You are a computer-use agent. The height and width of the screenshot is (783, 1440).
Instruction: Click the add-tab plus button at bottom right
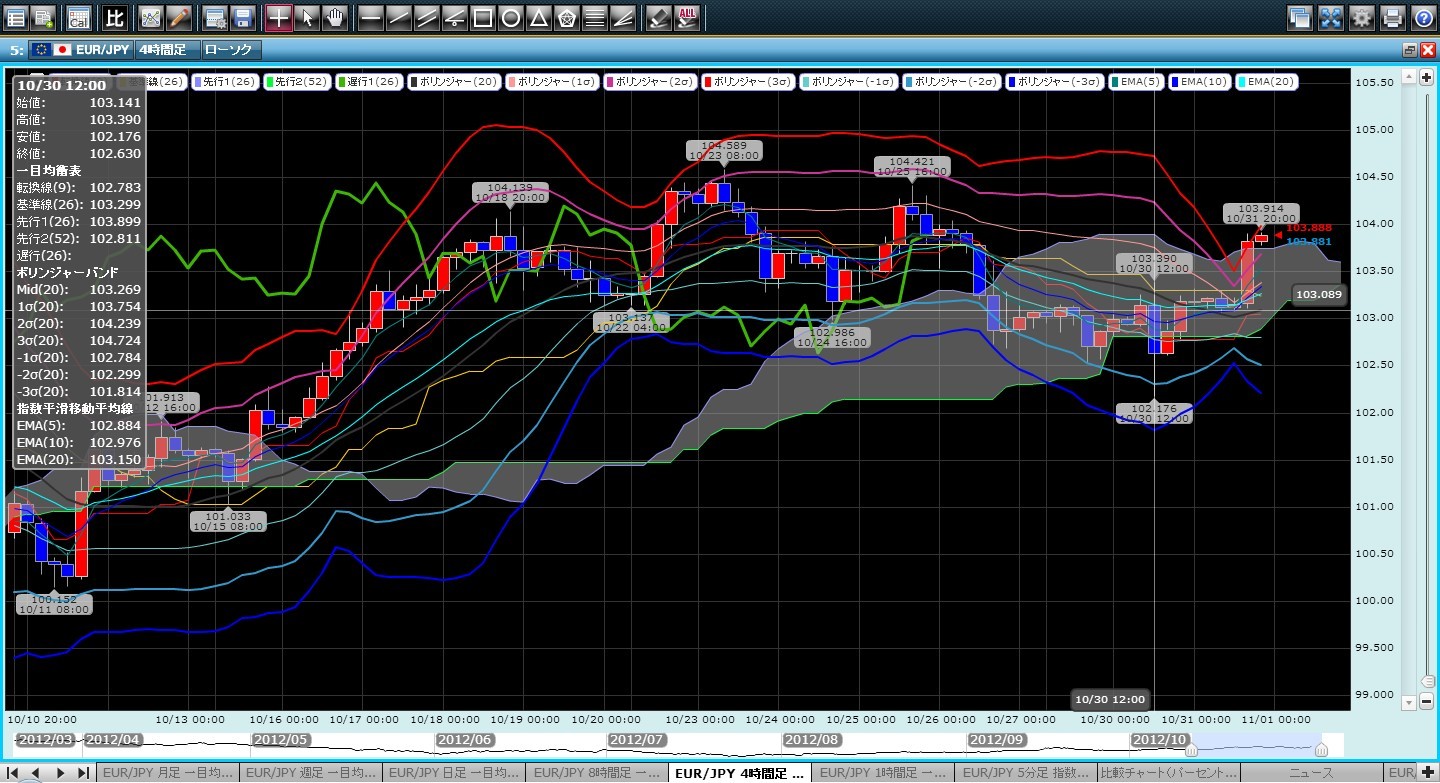(1427, 773)
